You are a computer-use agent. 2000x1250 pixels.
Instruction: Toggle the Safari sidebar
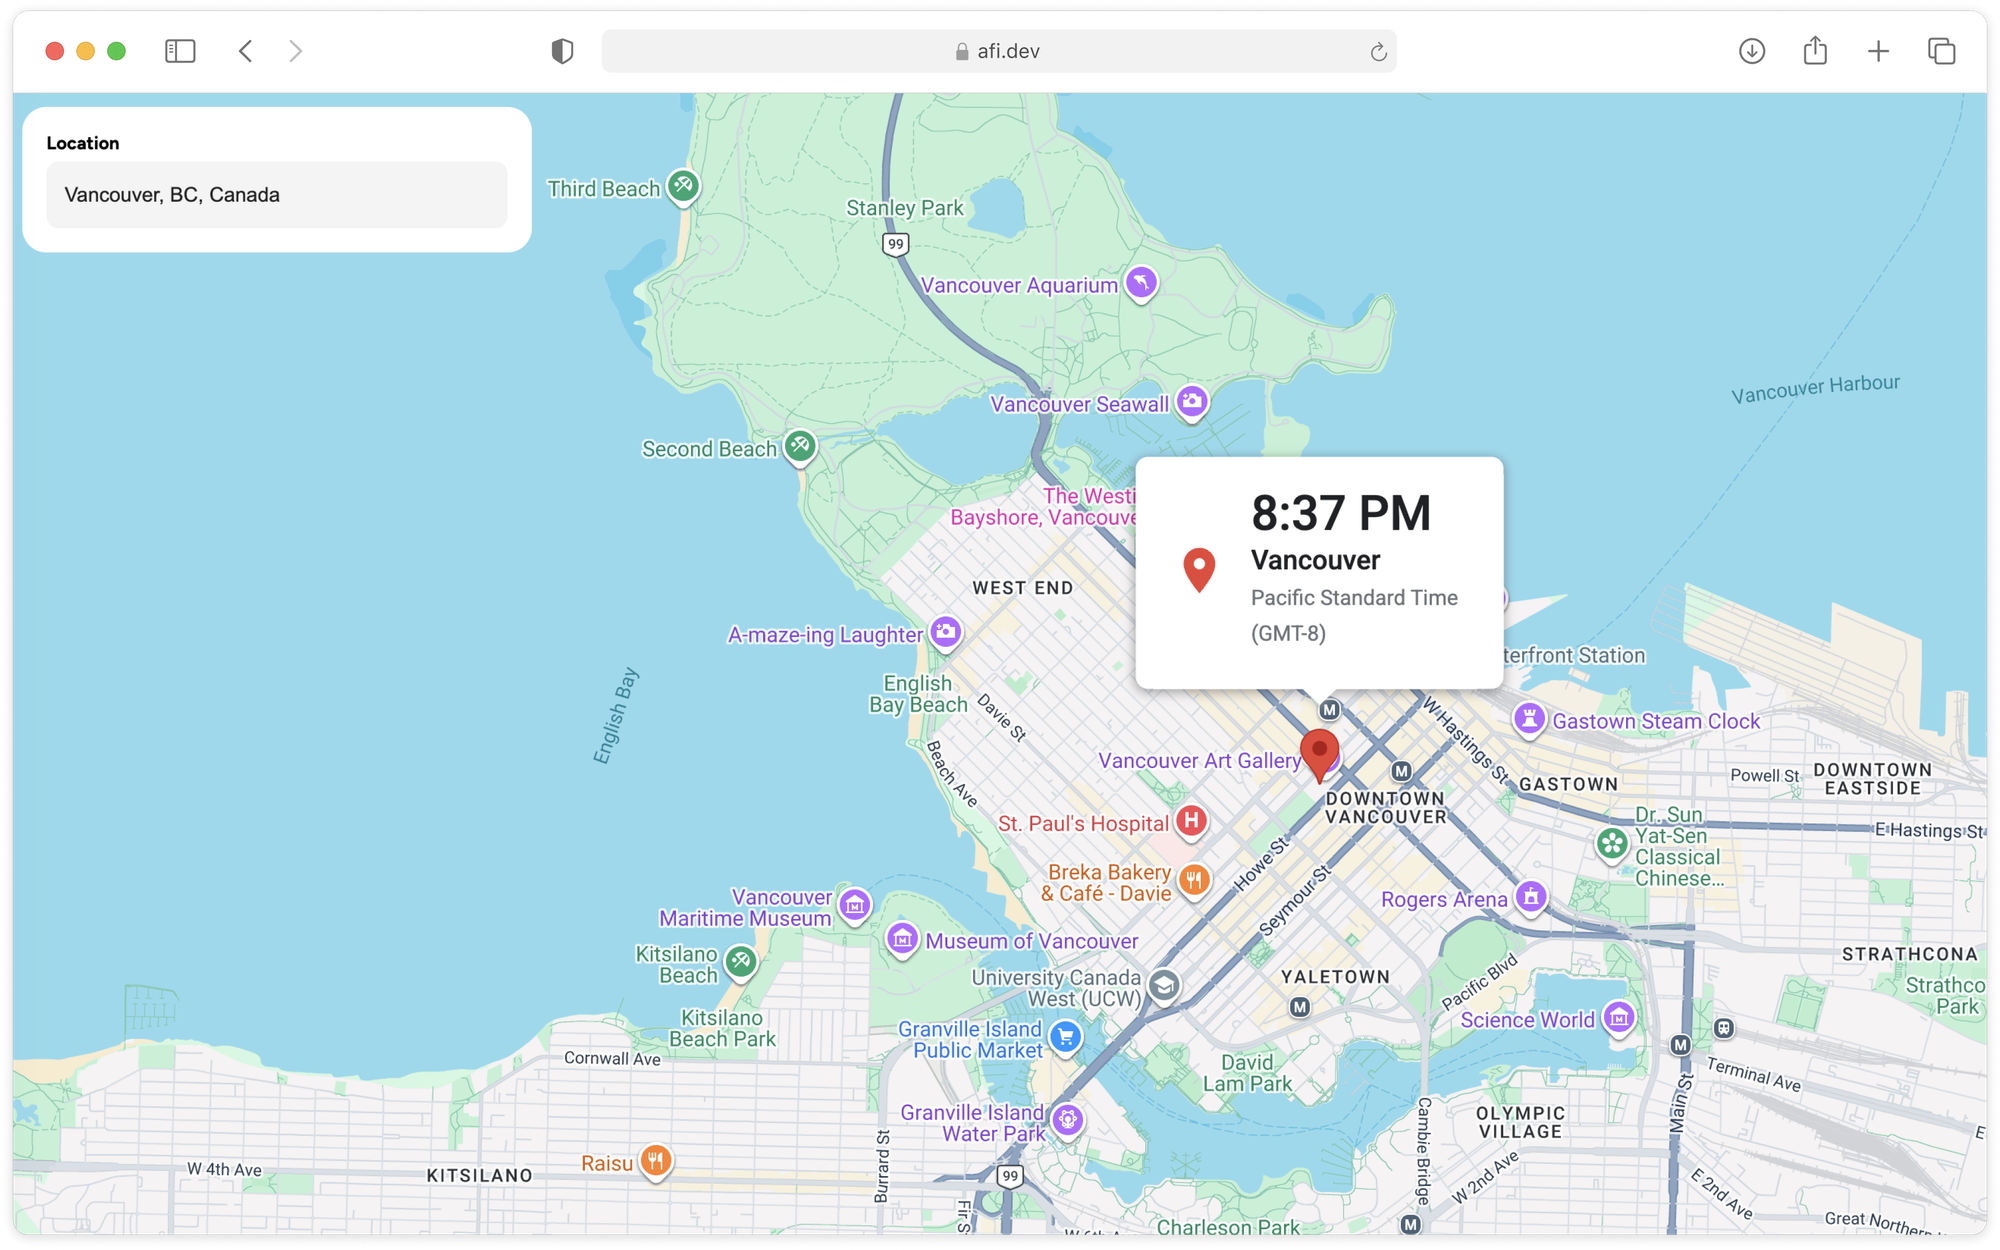(x=180, y=51)
